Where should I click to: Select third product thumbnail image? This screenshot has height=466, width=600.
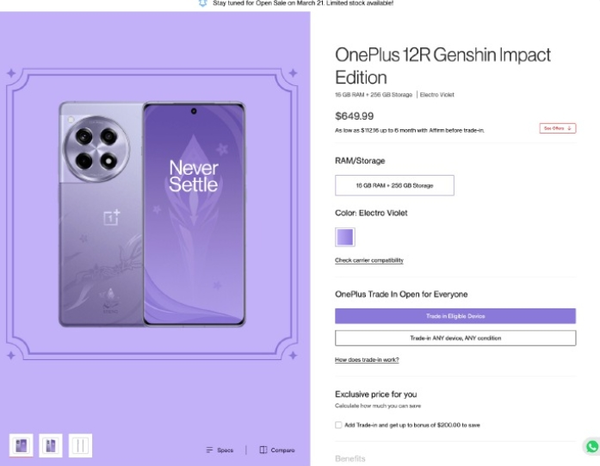(x=80, y=445)
